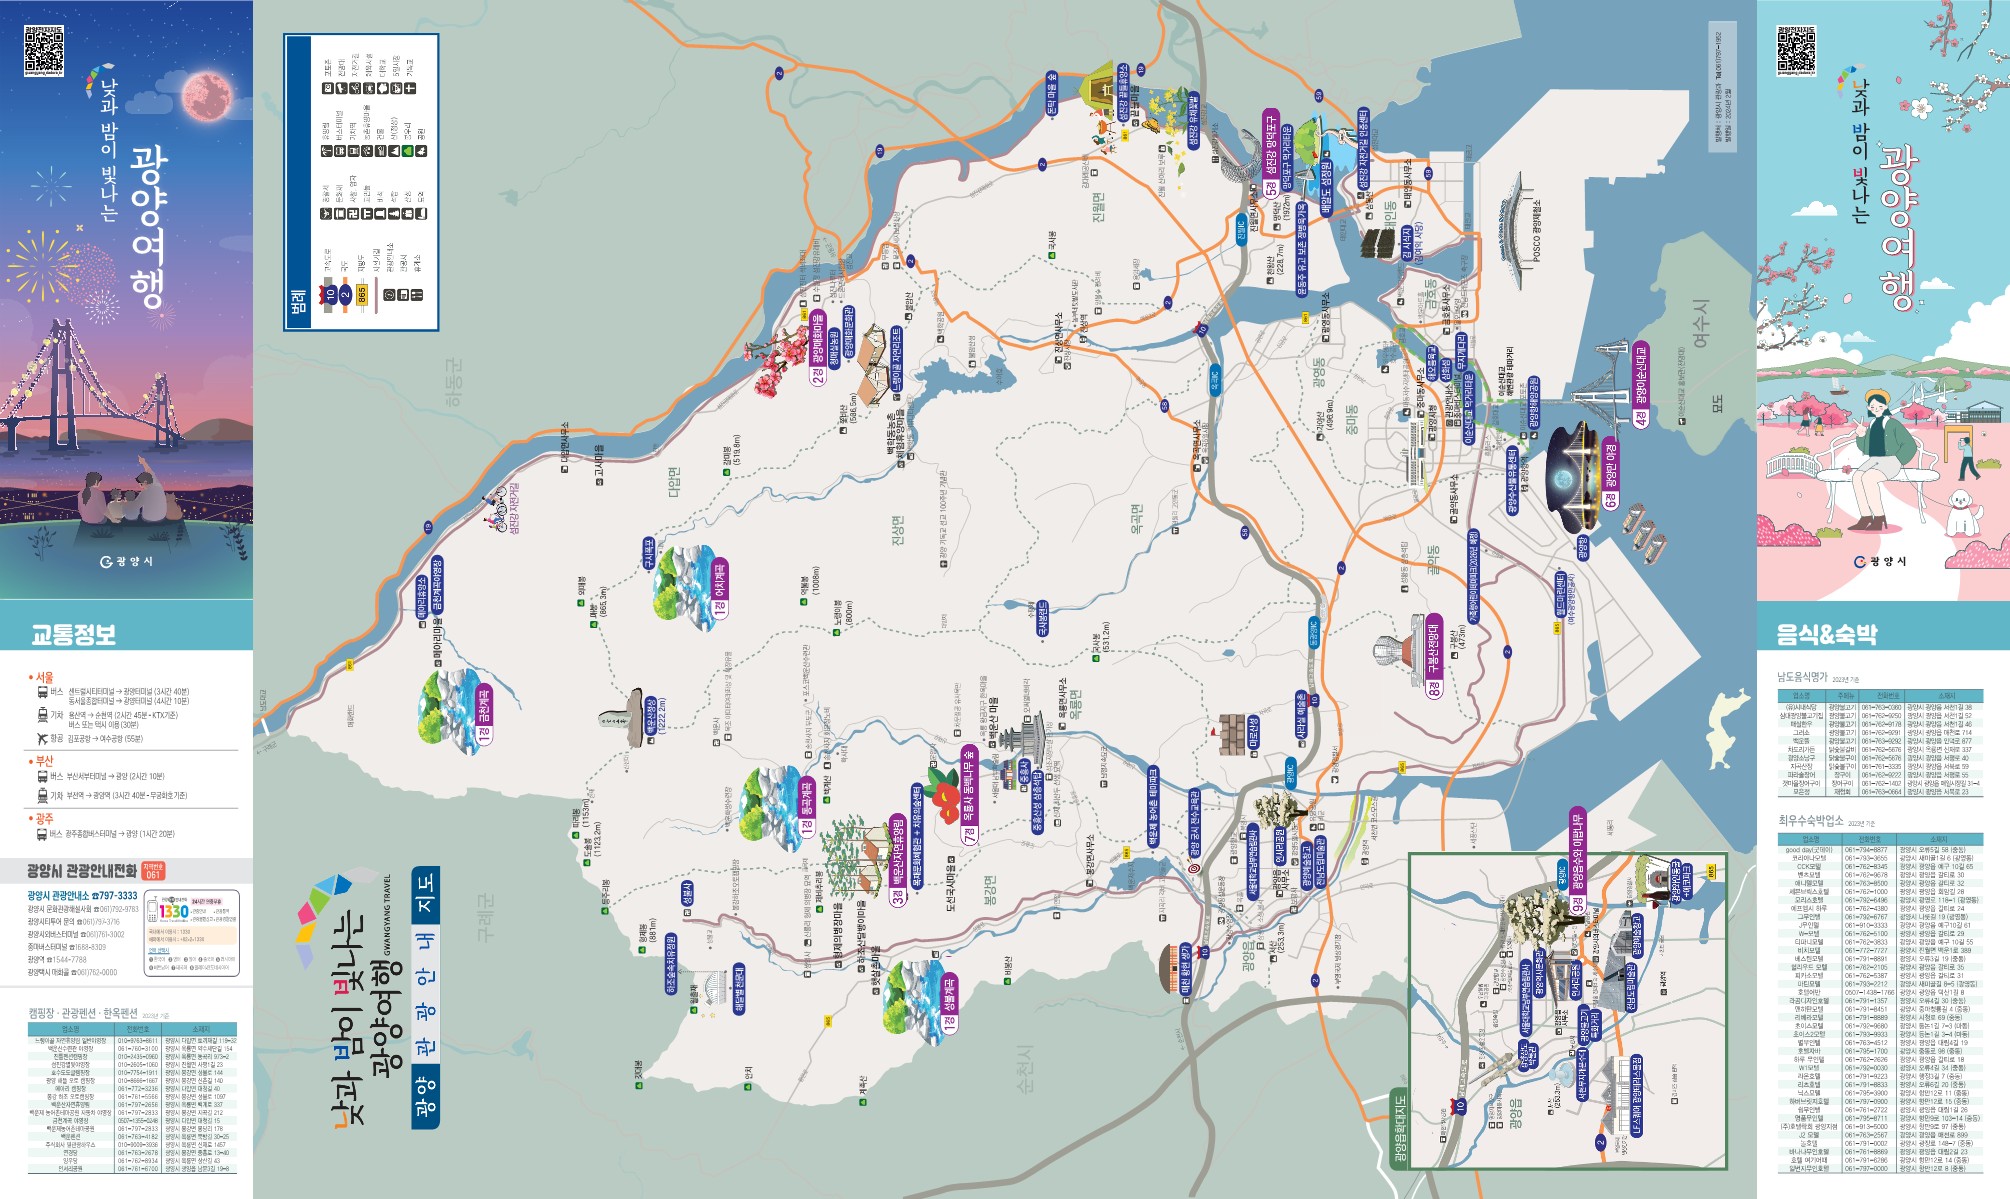Click the QR code on the pink cover panel

click(1796, 50)
